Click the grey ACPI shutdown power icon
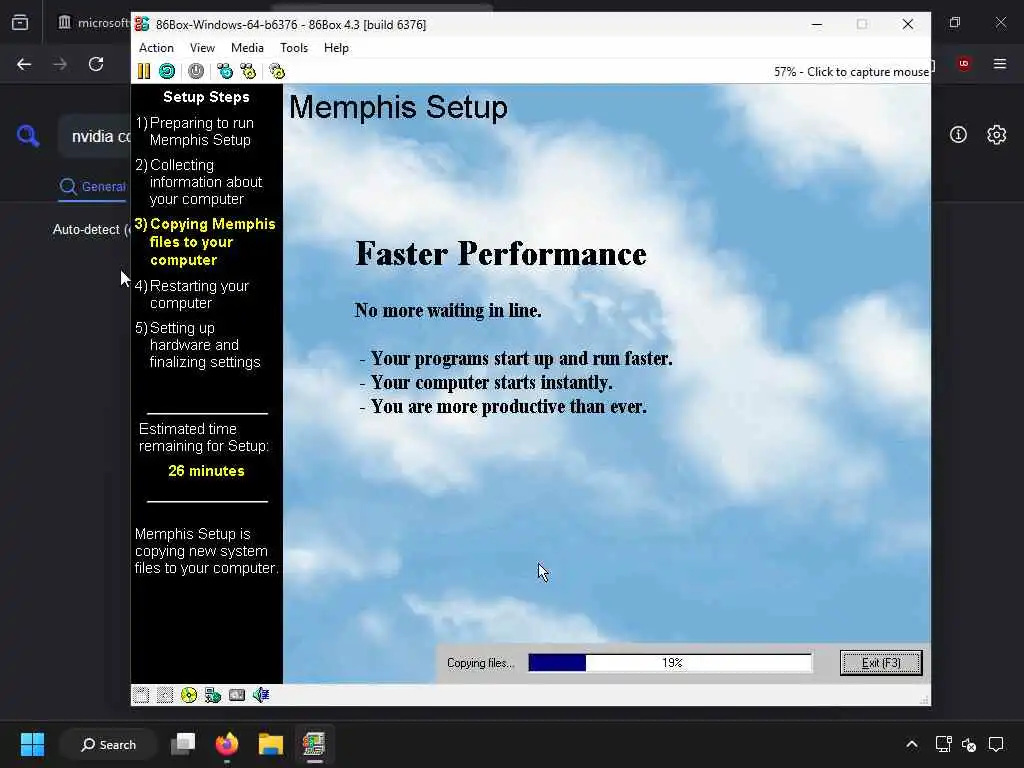Viewport: 1024px width, 768px height. tap(196, 71)
